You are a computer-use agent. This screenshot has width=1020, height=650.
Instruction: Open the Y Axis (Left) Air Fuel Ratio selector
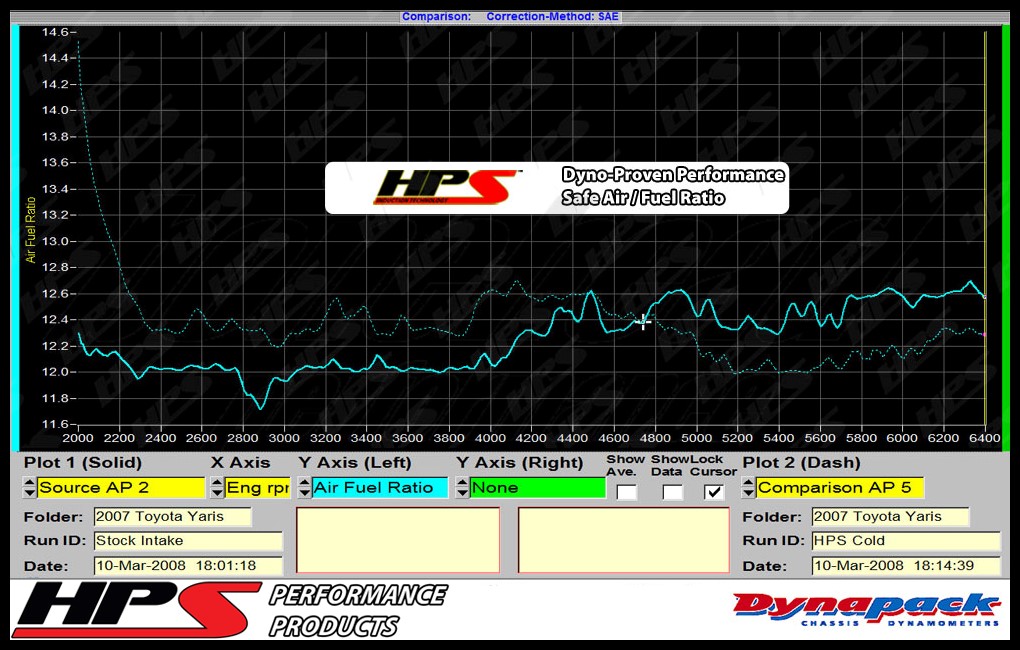(380, 487)
